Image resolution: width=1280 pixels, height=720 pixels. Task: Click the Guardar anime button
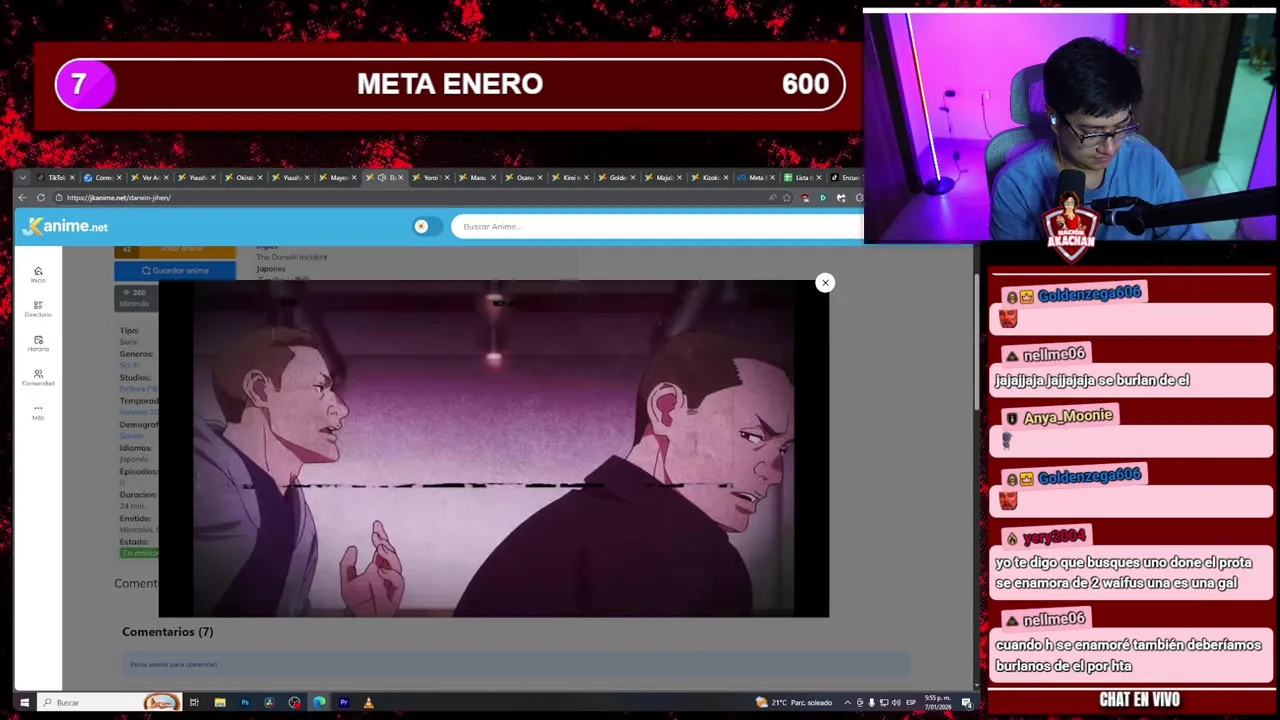tap(175, 270)
